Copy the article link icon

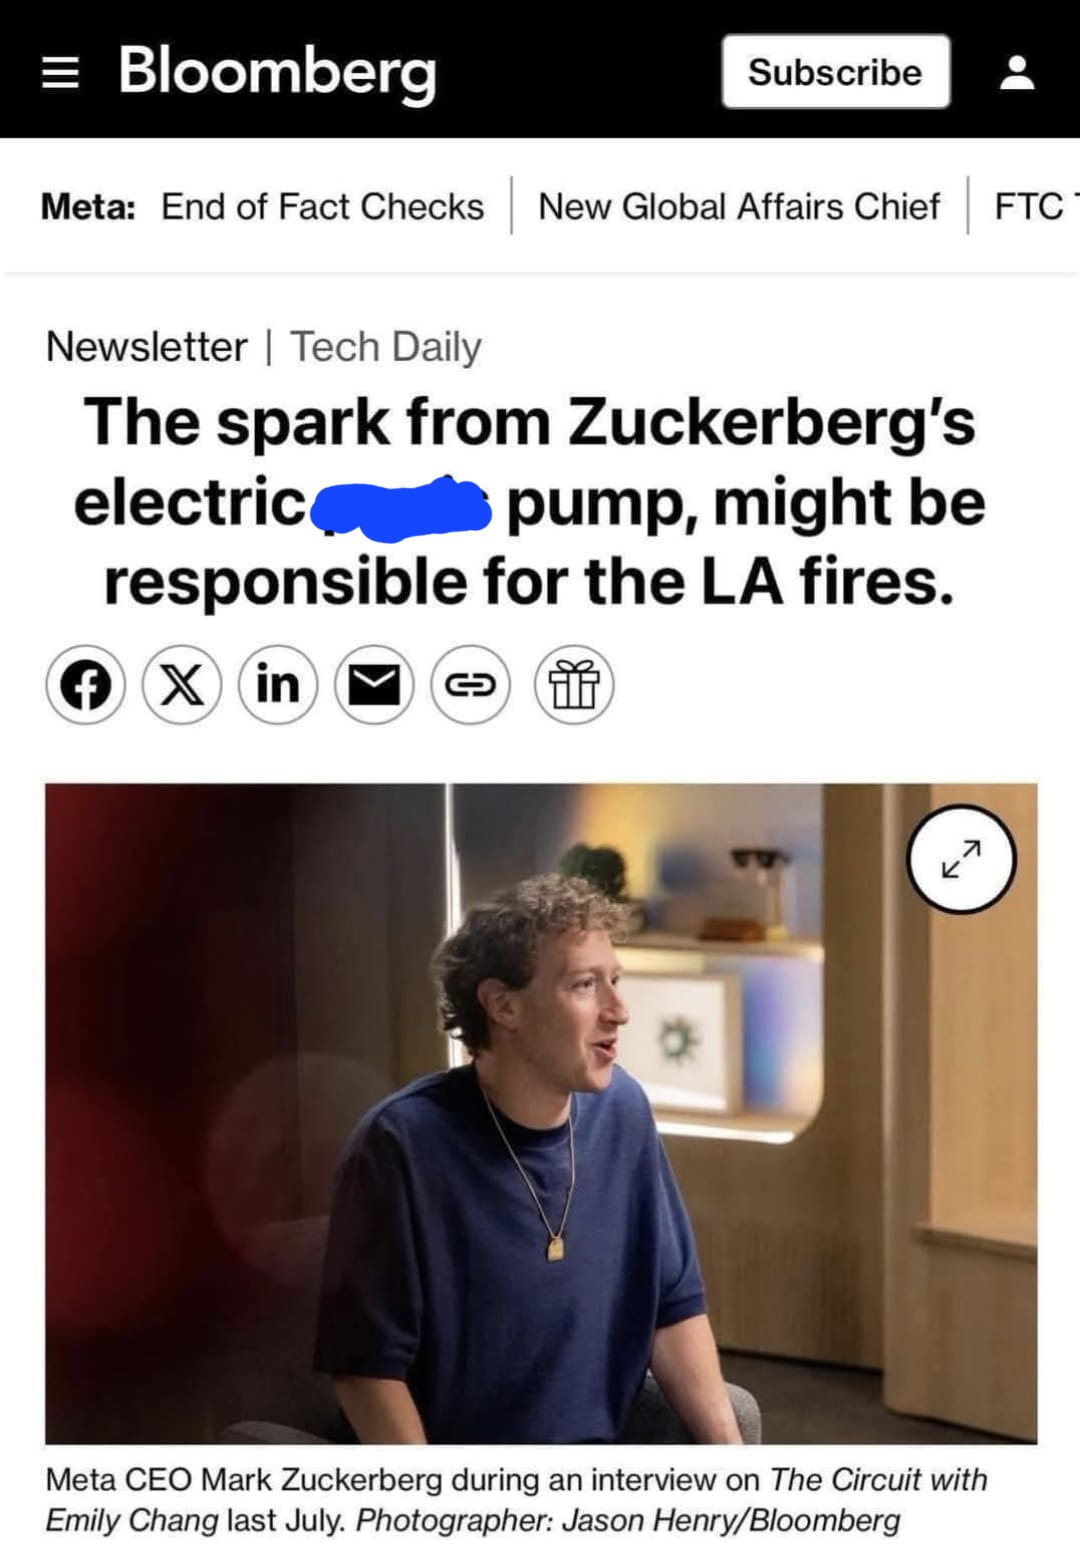tap(470, 686)
